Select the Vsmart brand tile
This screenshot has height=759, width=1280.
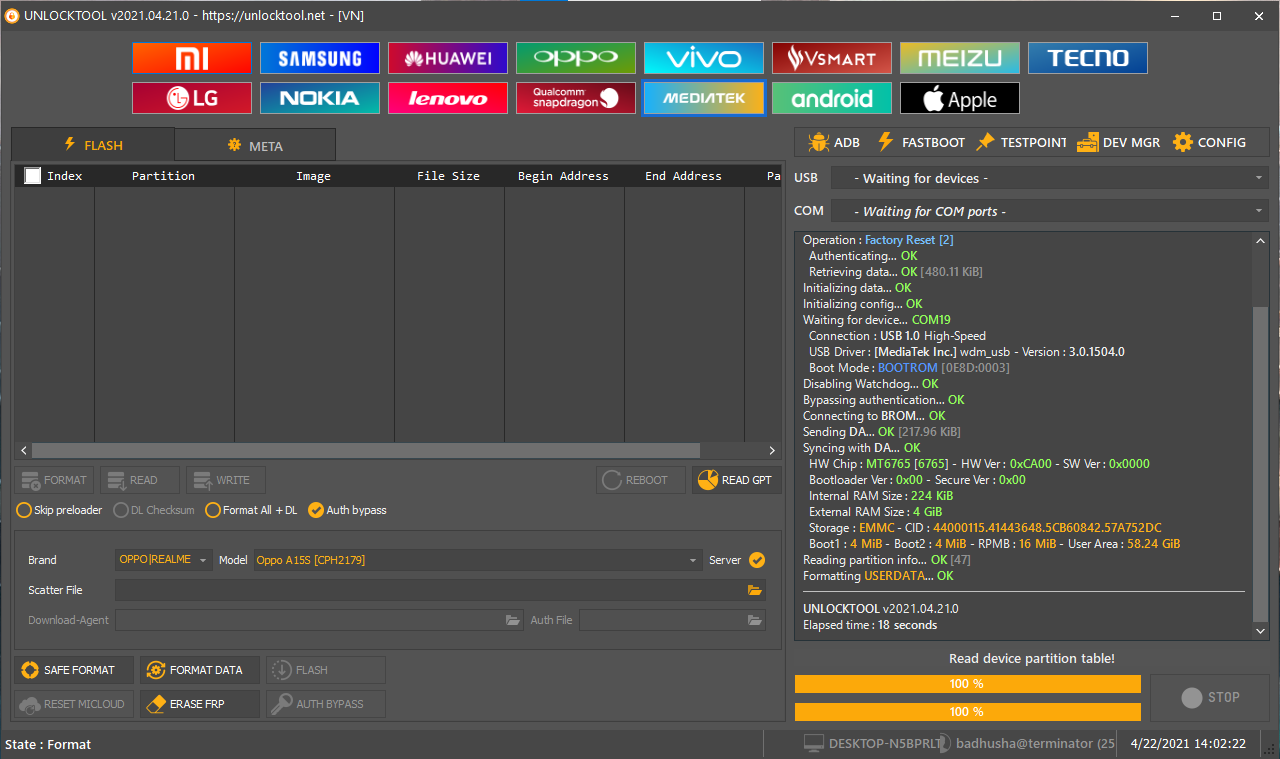(832, 58)
